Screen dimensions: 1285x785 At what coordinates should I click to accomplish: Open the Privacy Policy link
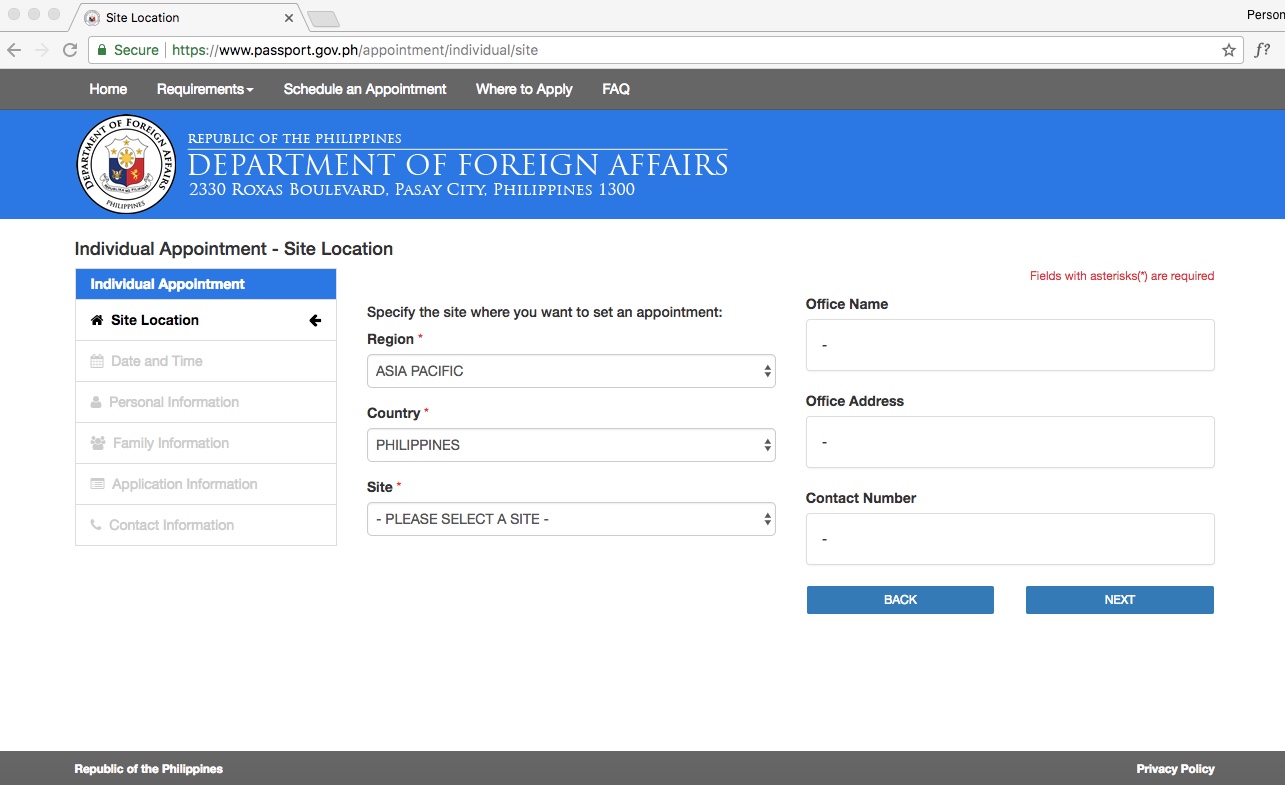(1175, 768)
